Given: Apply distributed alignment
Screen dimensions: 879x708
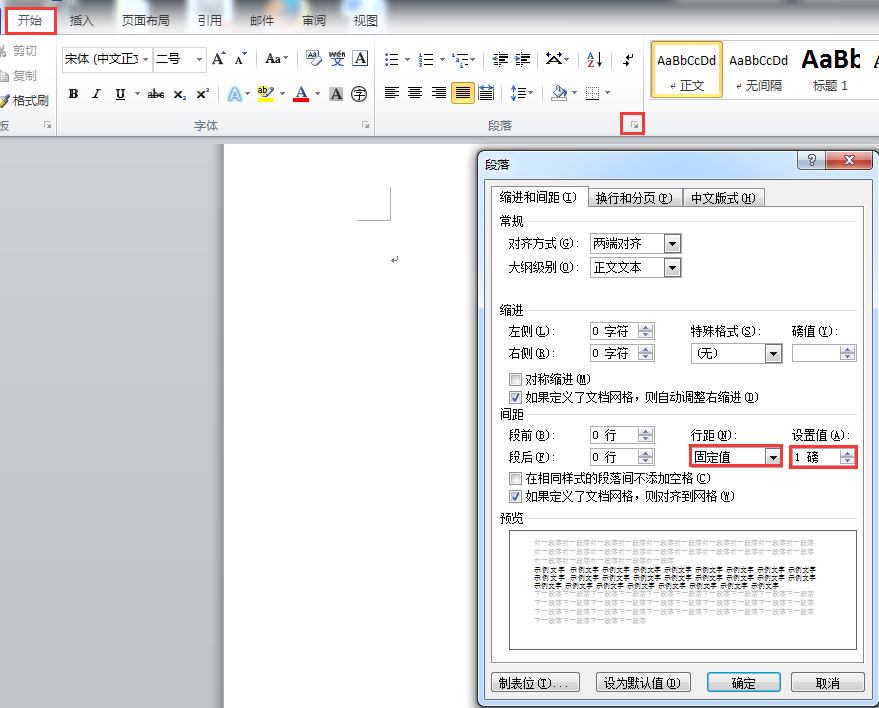Looking at the screenshot, I should (x=486, y=92).
